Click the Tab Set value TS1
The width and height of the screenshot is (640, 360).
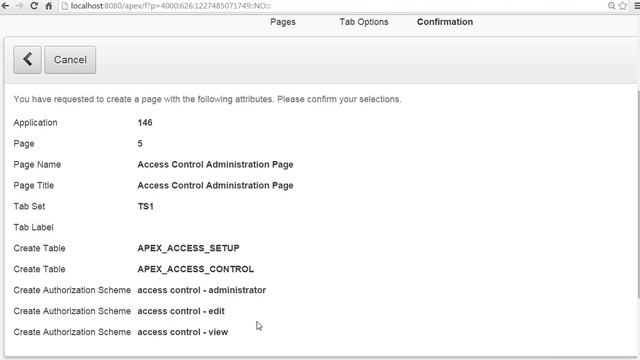(x=145, y=206)
